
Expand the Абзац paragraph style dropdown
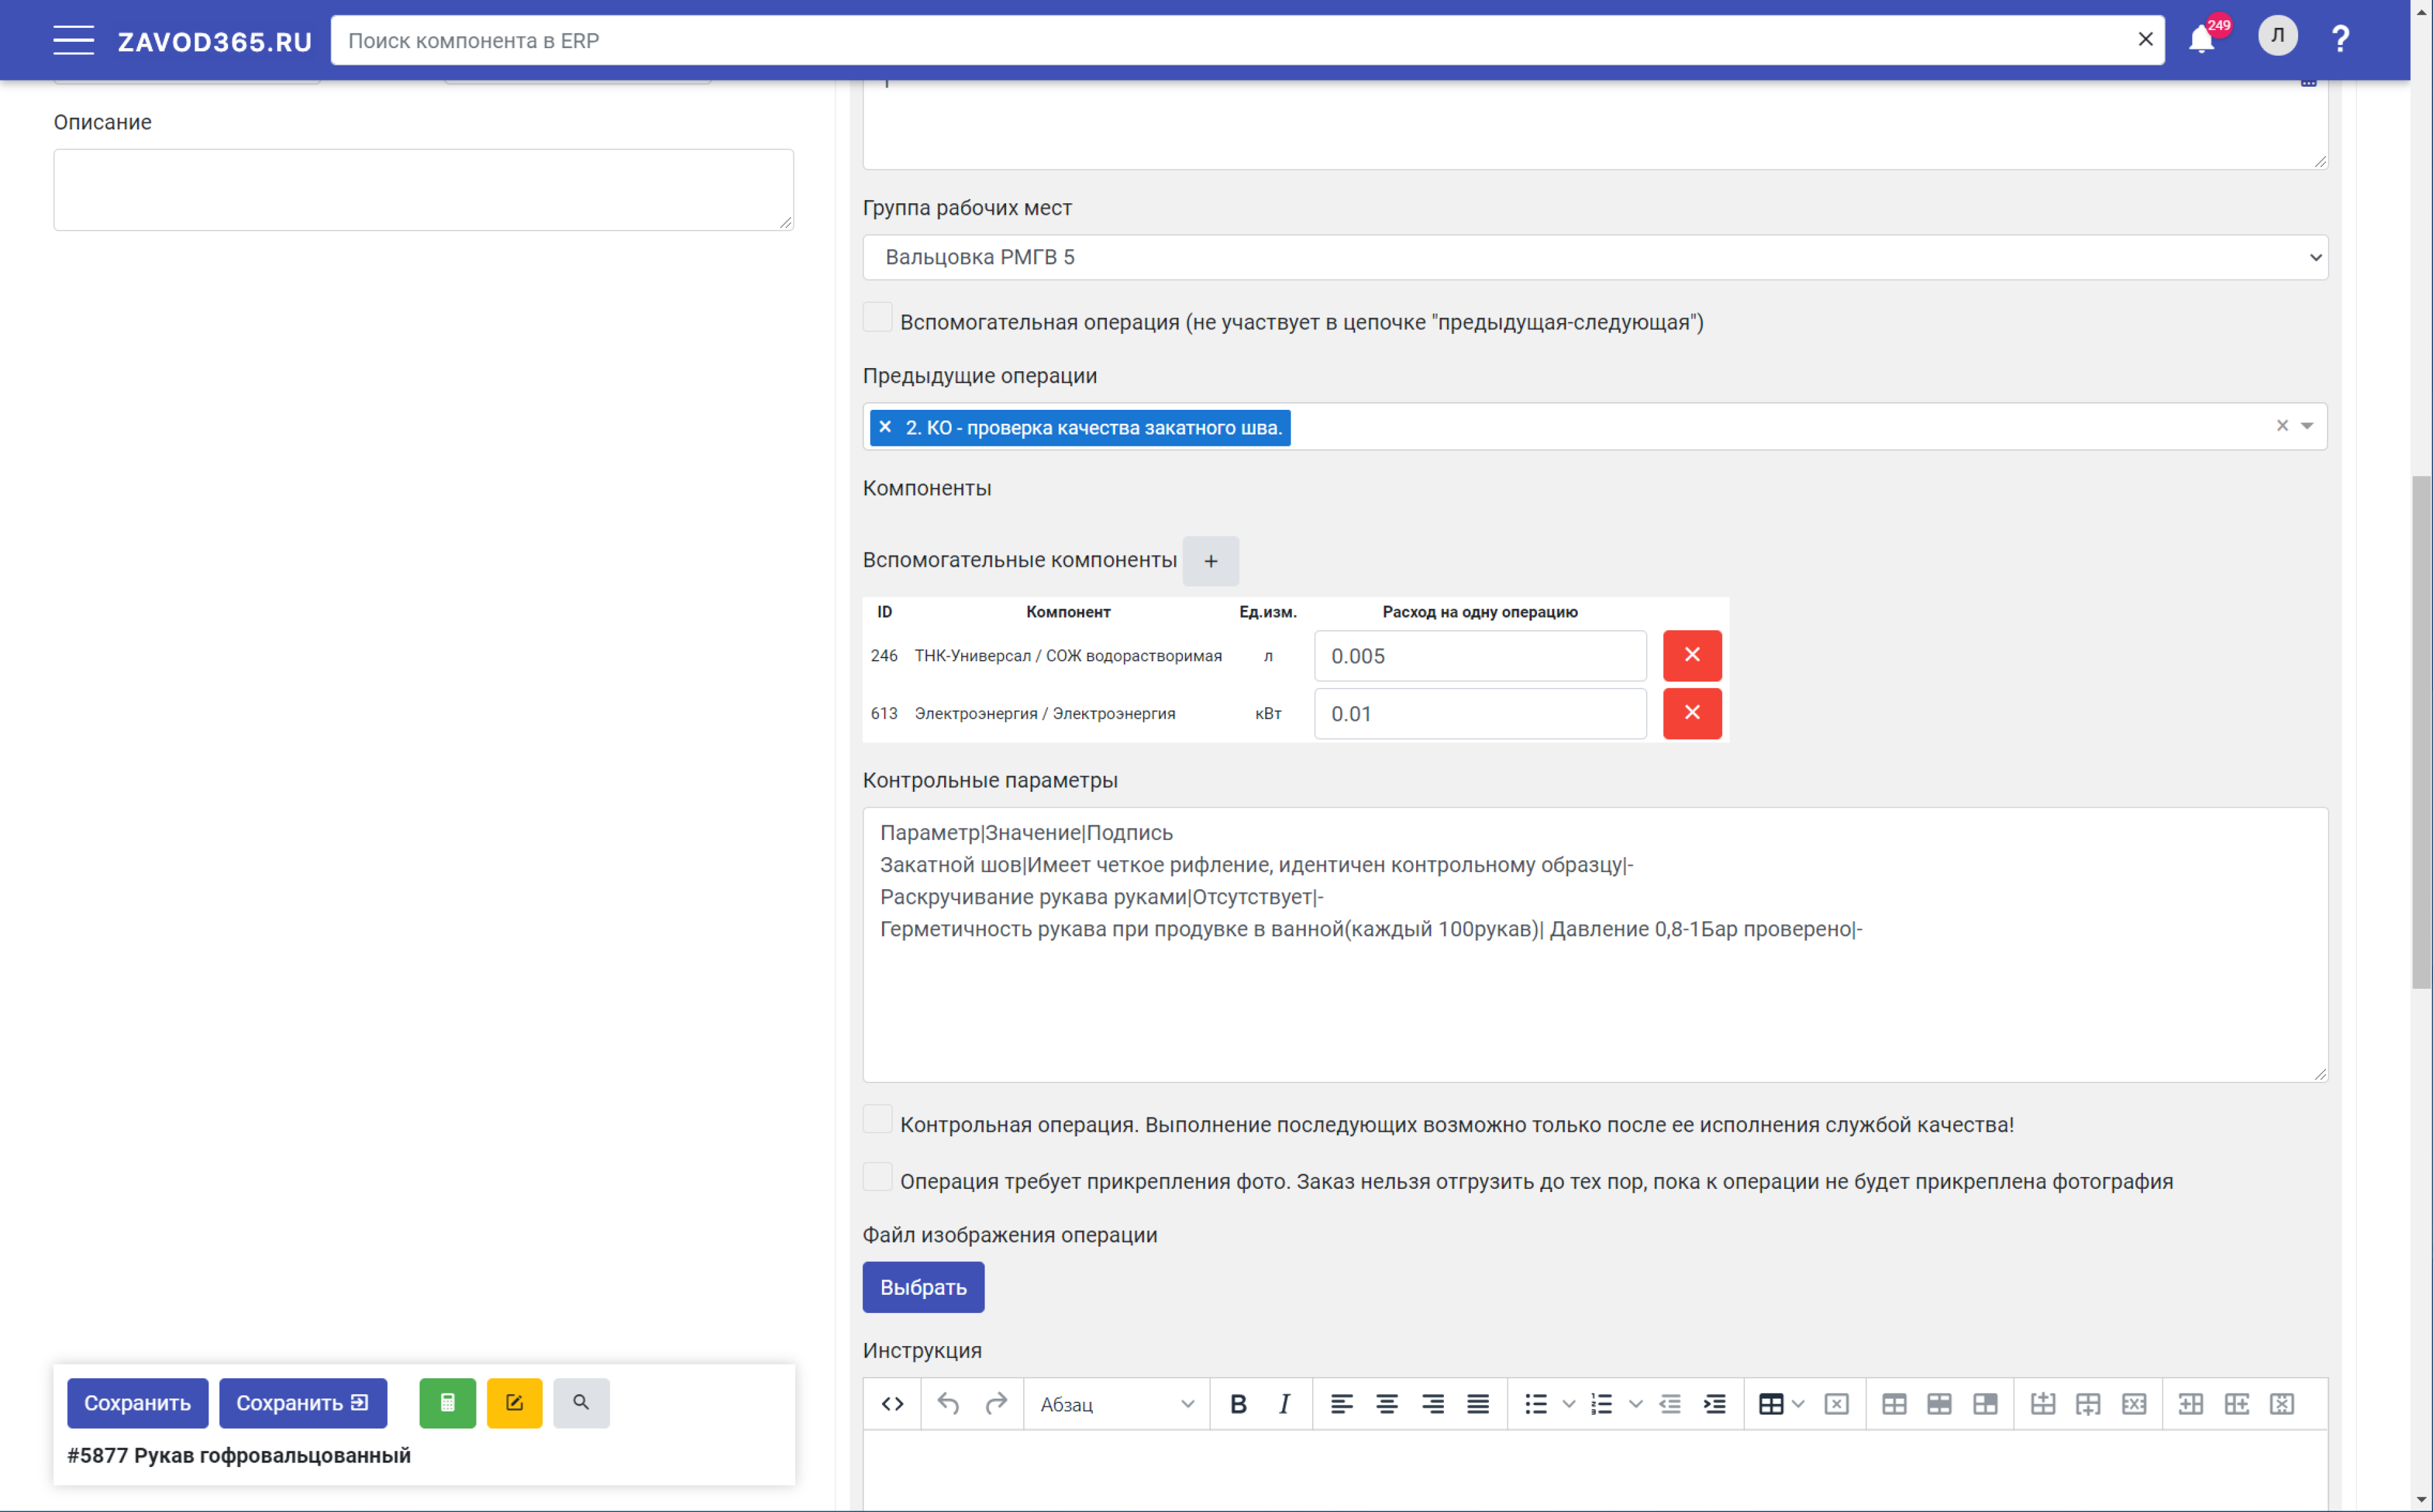coord(1116,1404)
